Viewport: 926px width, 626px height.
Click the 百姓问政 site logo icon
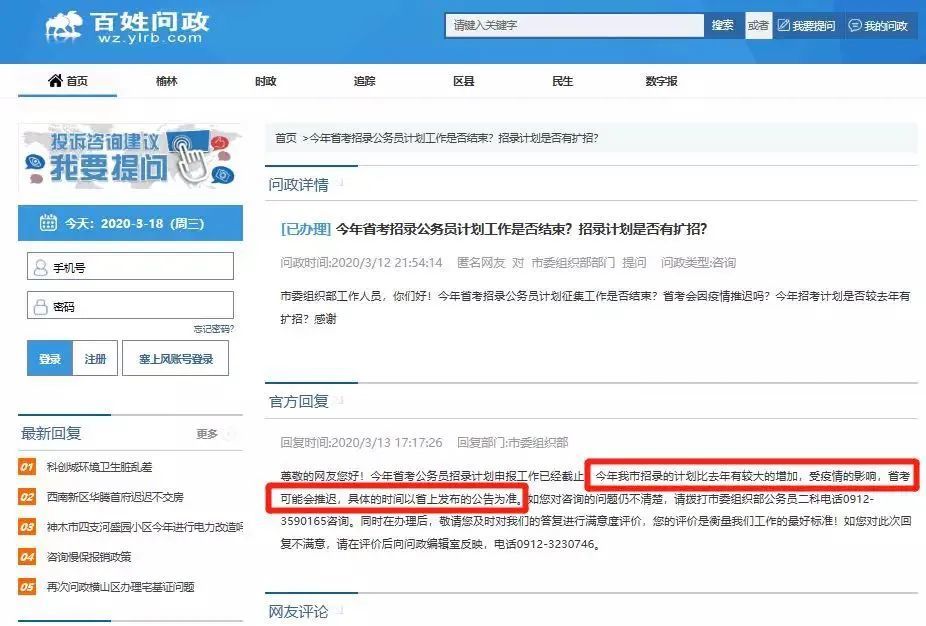66,23
